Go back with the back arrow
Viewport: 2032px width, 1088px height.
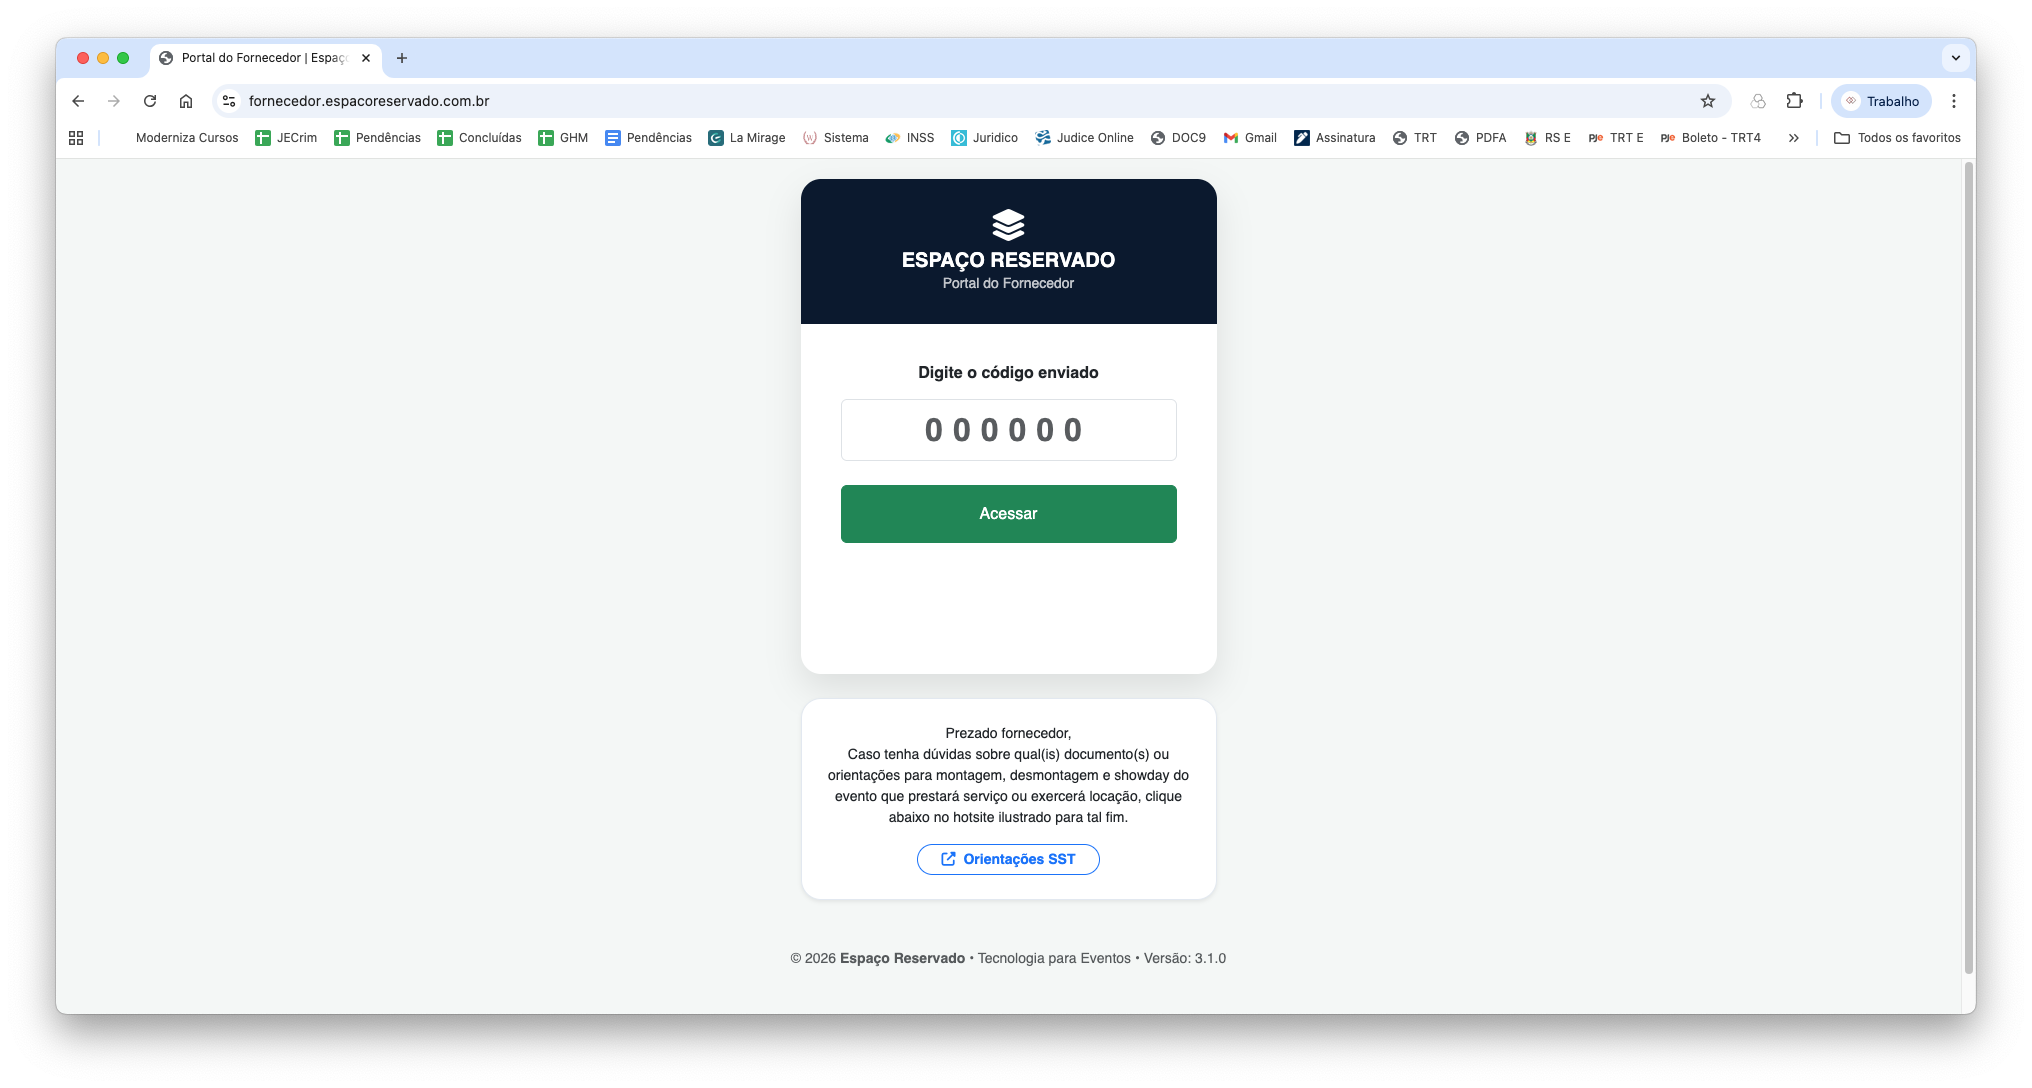click(78, 101)
